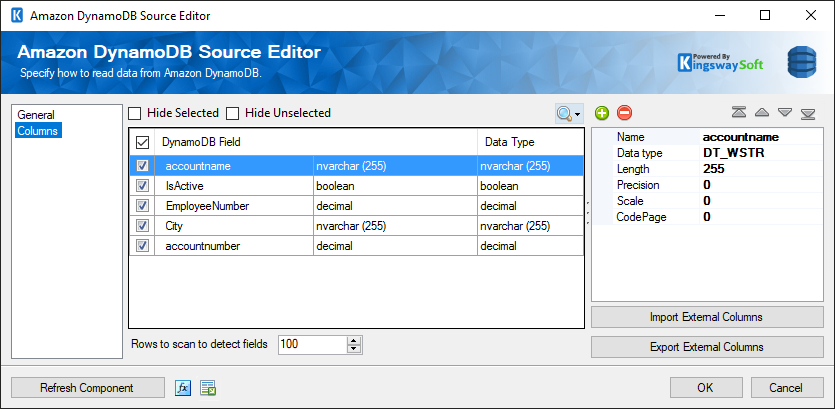Click the Cancel button
This screenshot has height=409, width=835.
pyautogui.click(x=786, y=388)
